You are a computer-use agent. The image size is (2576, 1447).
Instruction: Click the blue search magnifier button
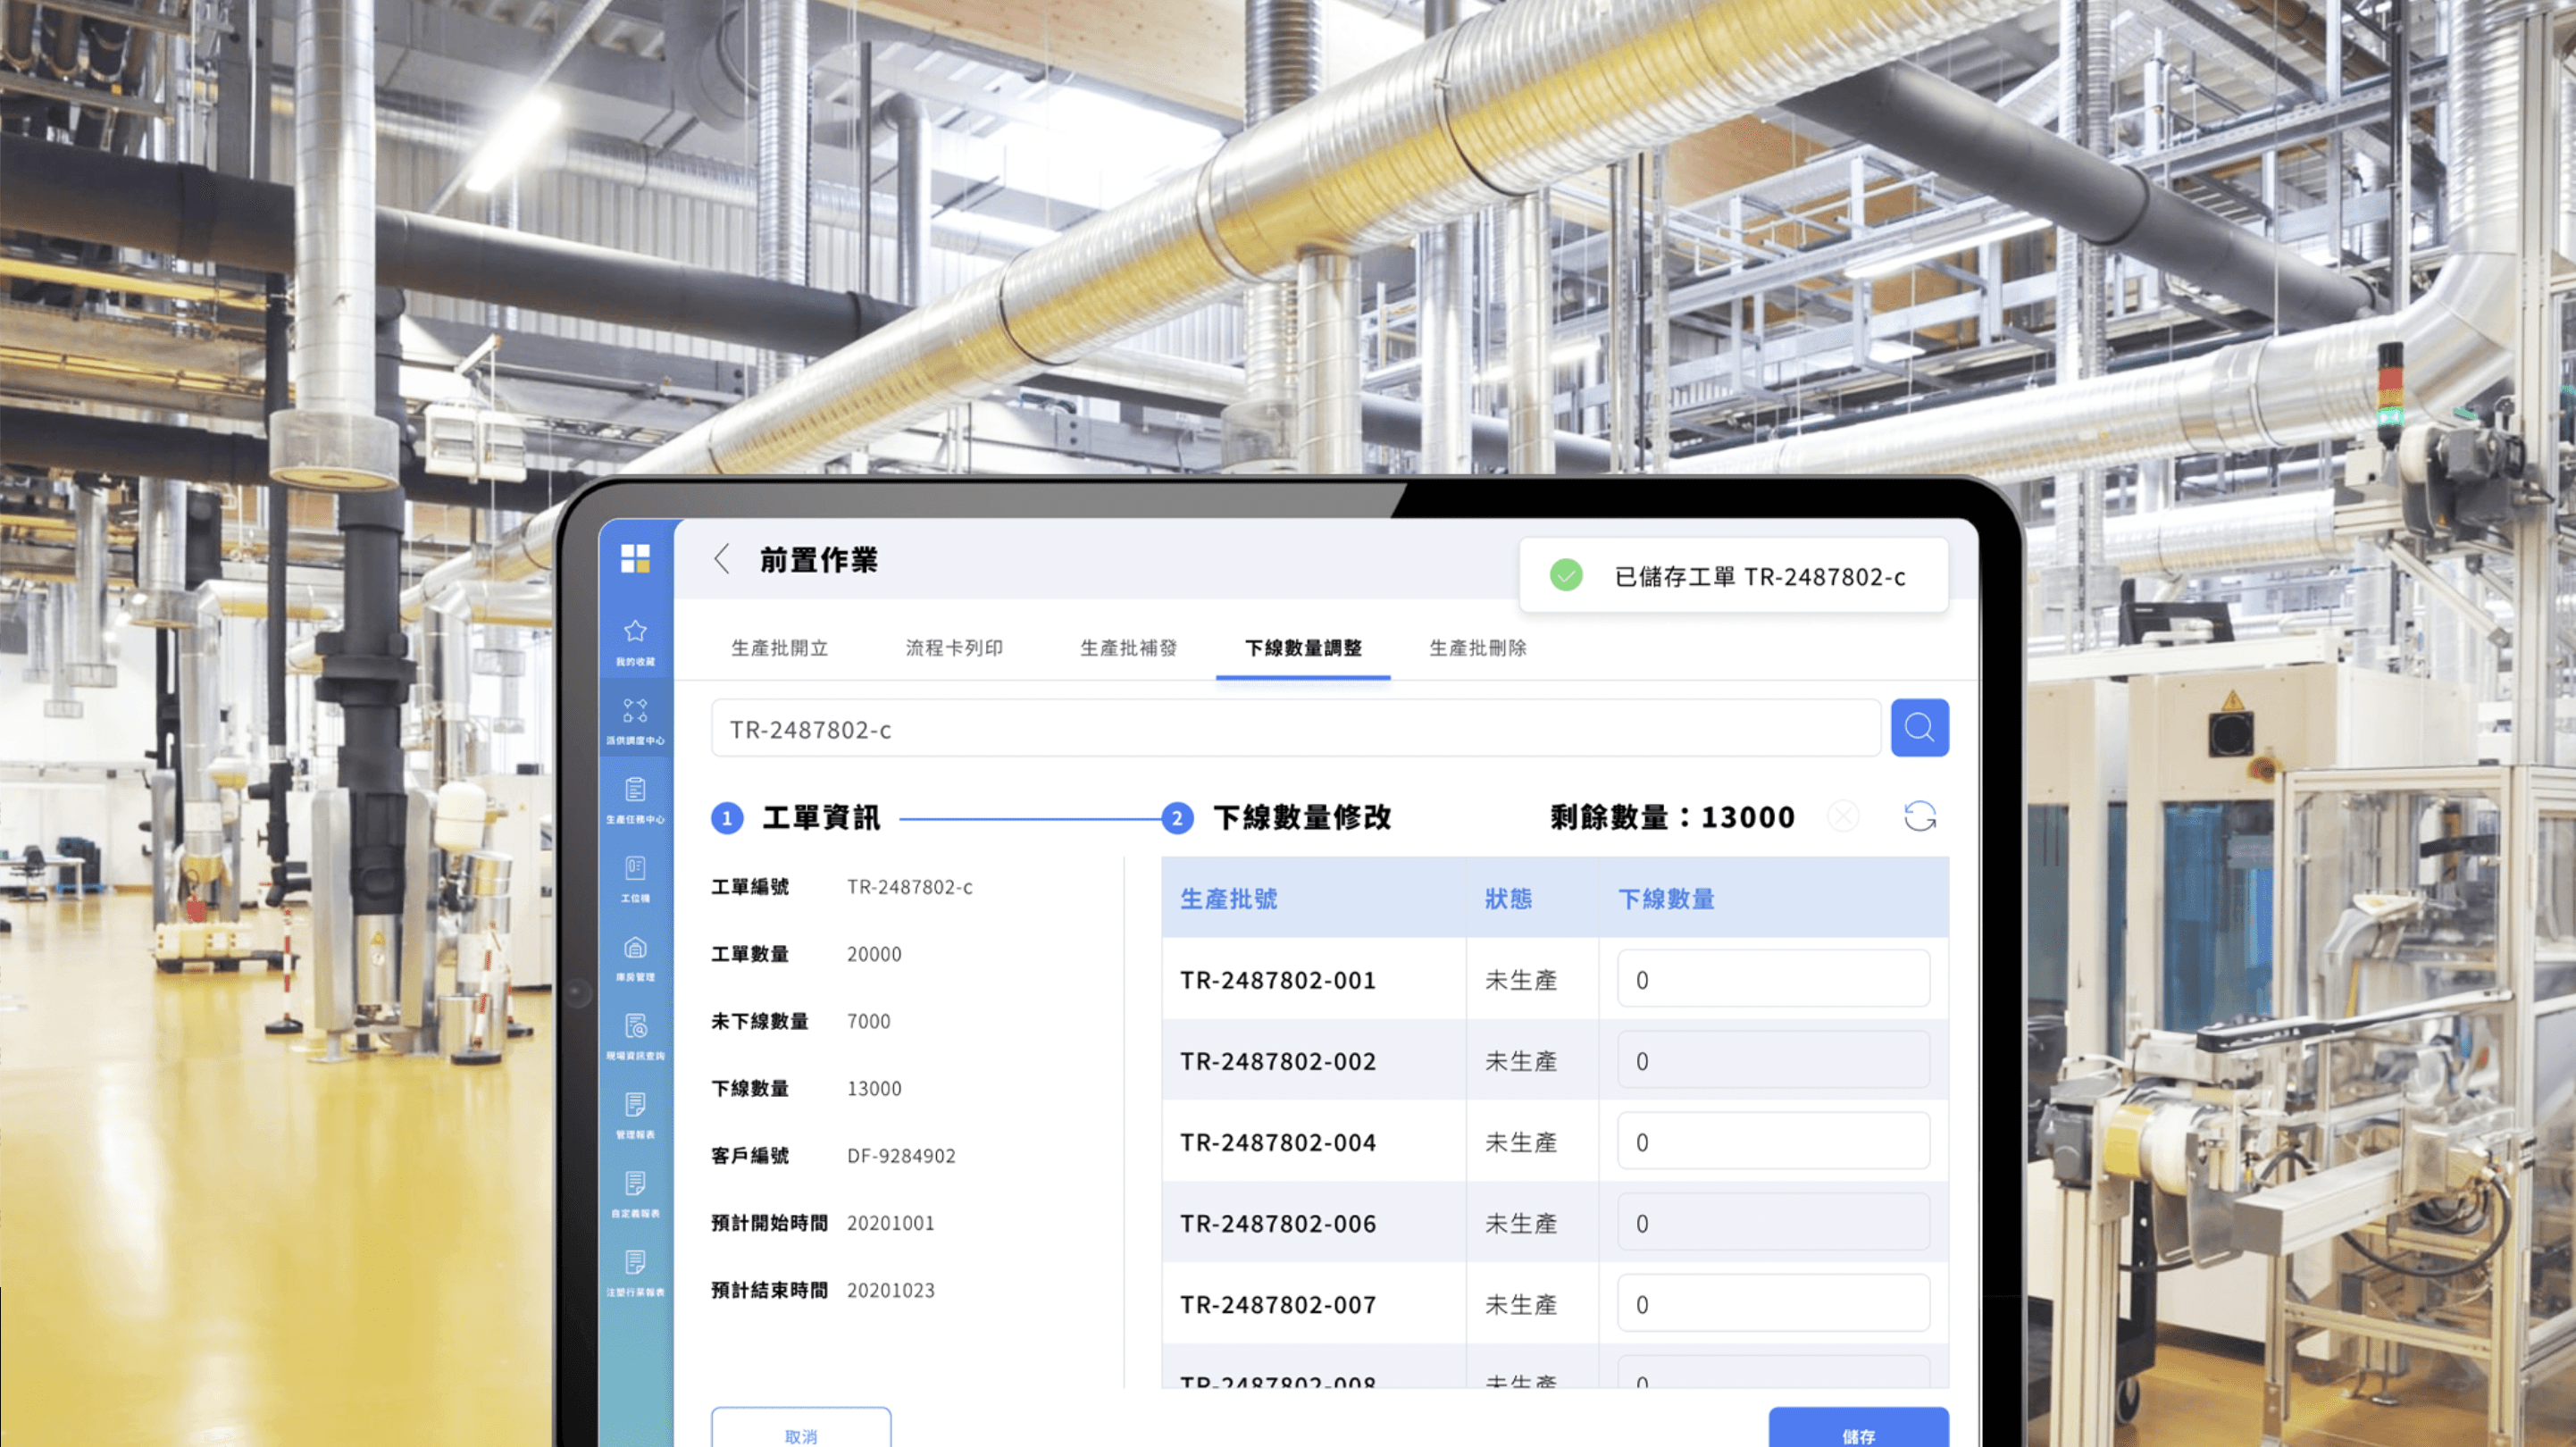coord(1919,727)
